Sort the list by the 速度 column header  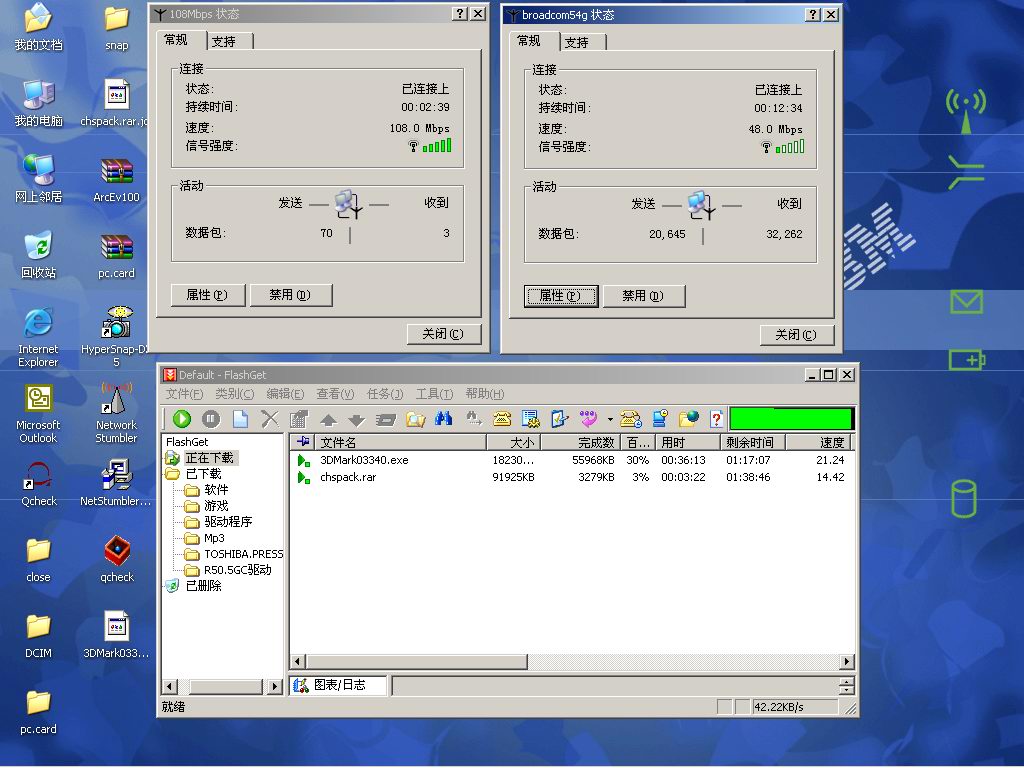click(x=818, y=442)
